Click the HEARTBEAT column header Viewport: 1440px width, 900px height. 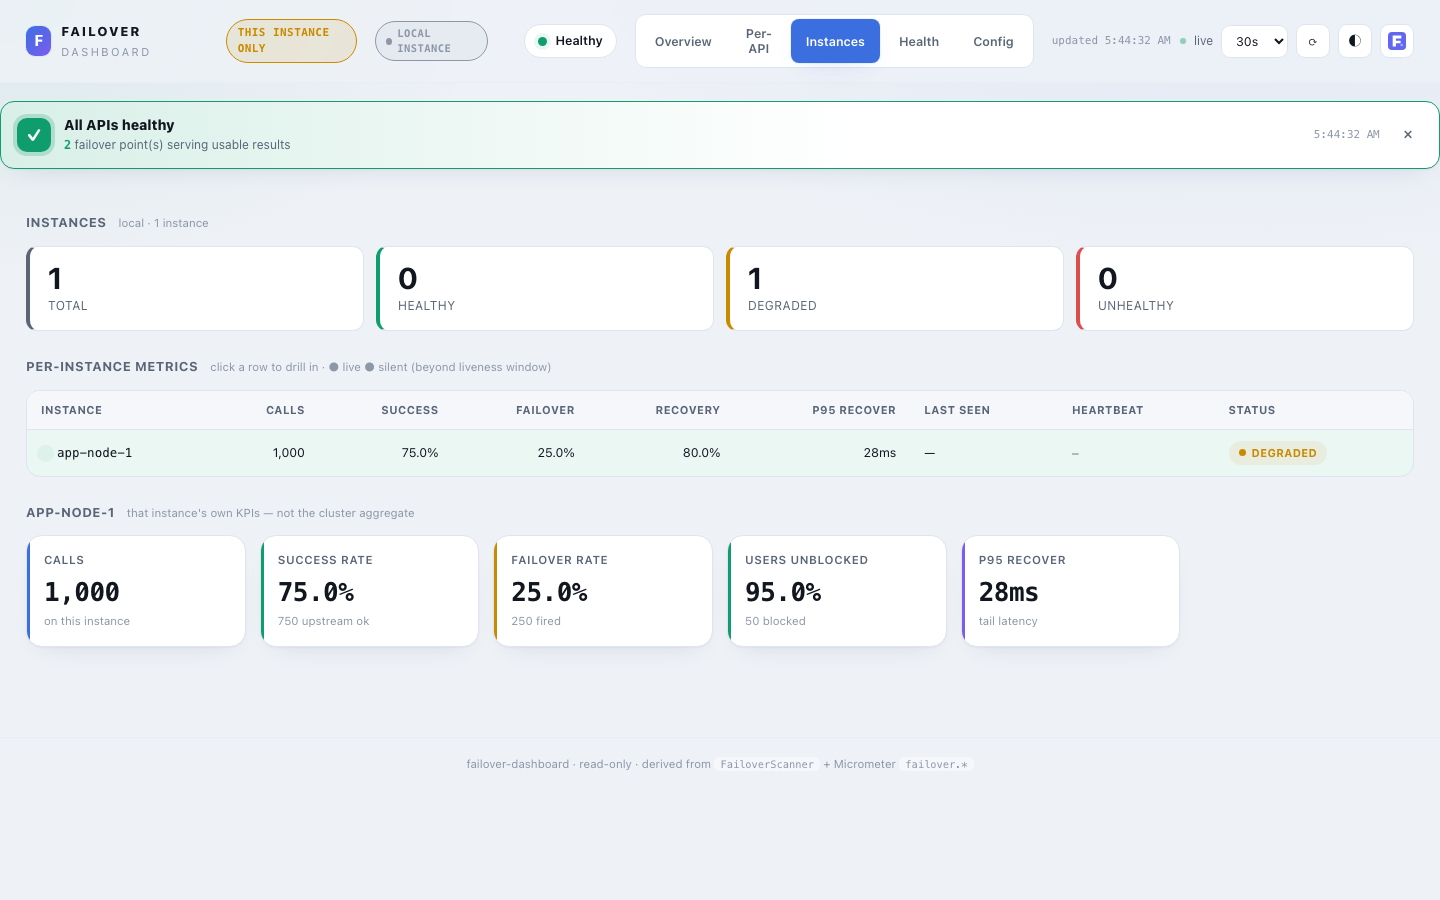tap(1107, 410)
